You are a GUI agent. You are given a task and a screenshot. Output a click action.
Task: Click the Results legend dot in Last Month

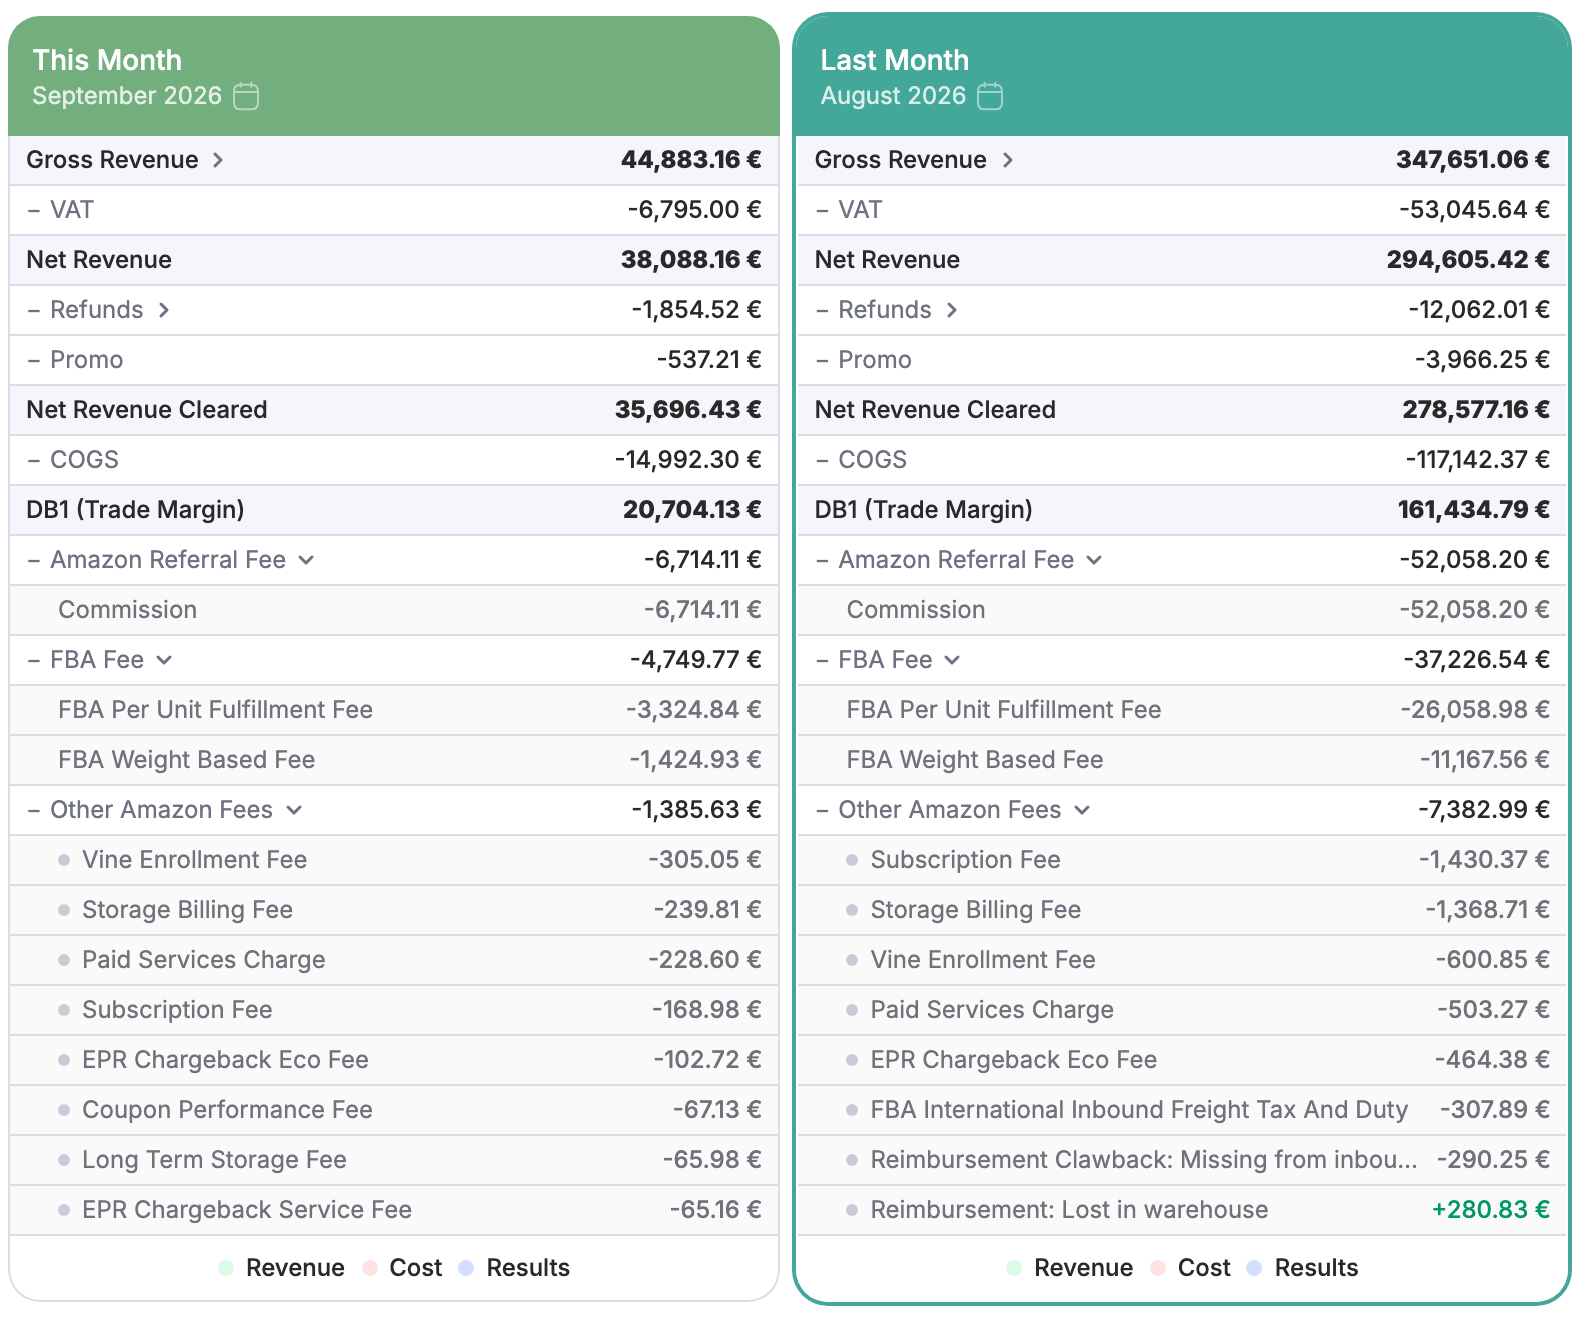coord(1254,1268)
